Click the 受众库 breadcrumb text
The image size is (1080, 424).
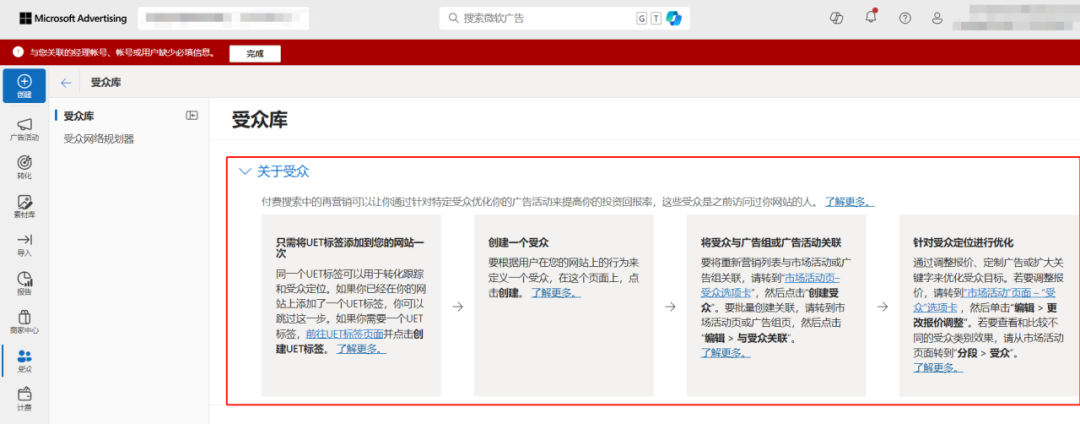106,83
